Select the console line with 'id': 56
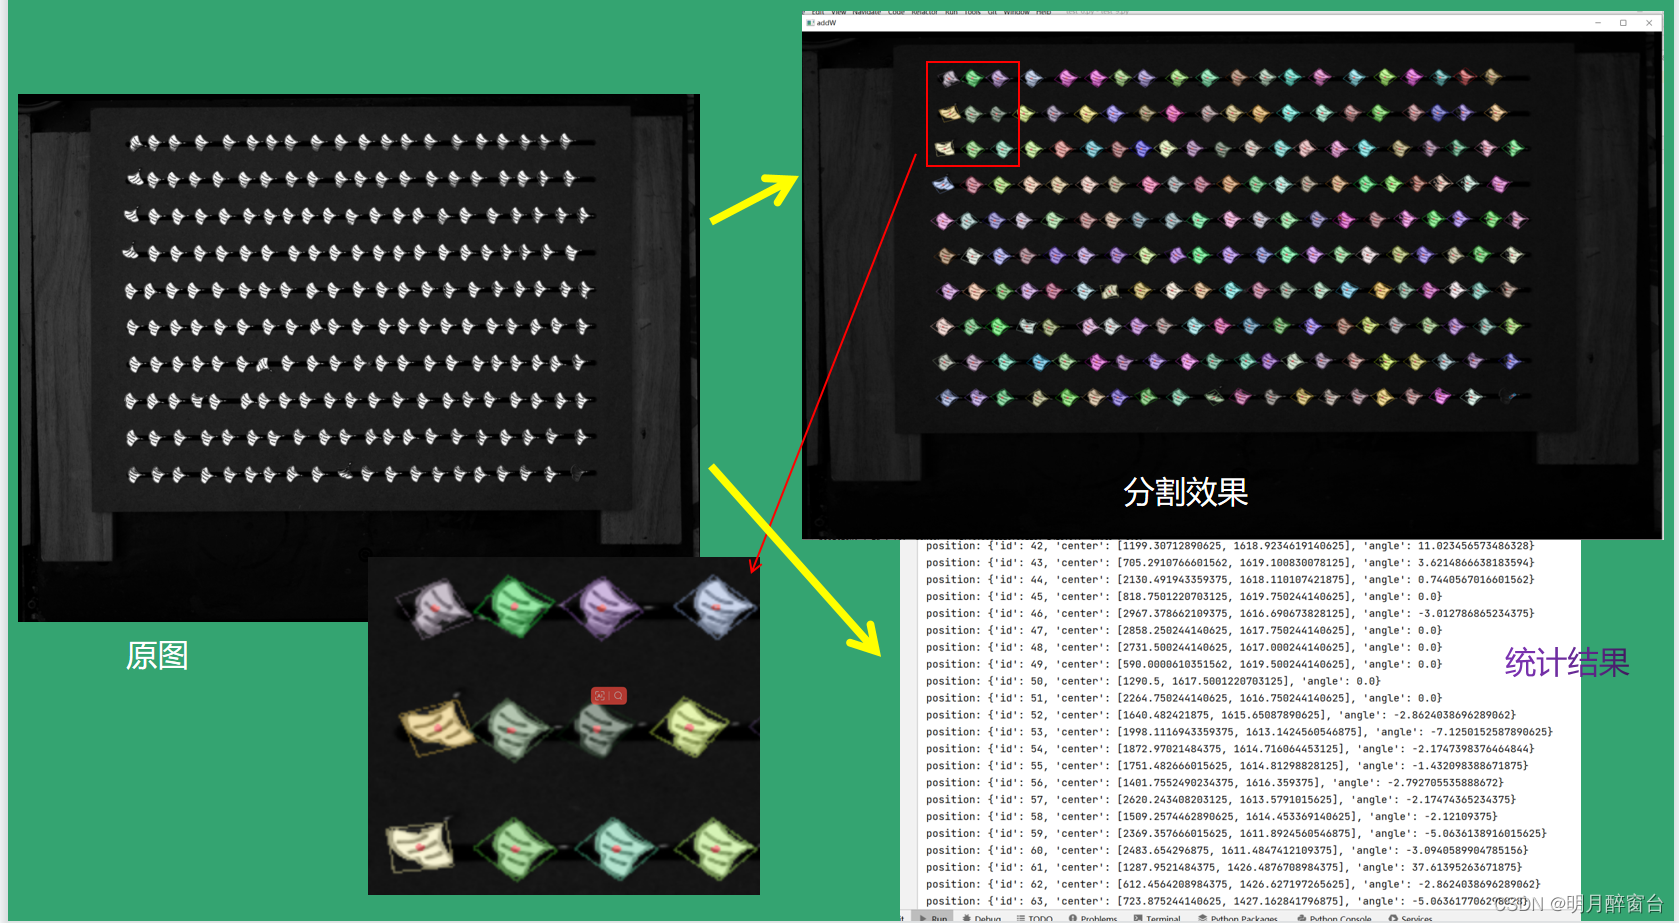Screen dimensions: 1679x923 coord(1214,783)
